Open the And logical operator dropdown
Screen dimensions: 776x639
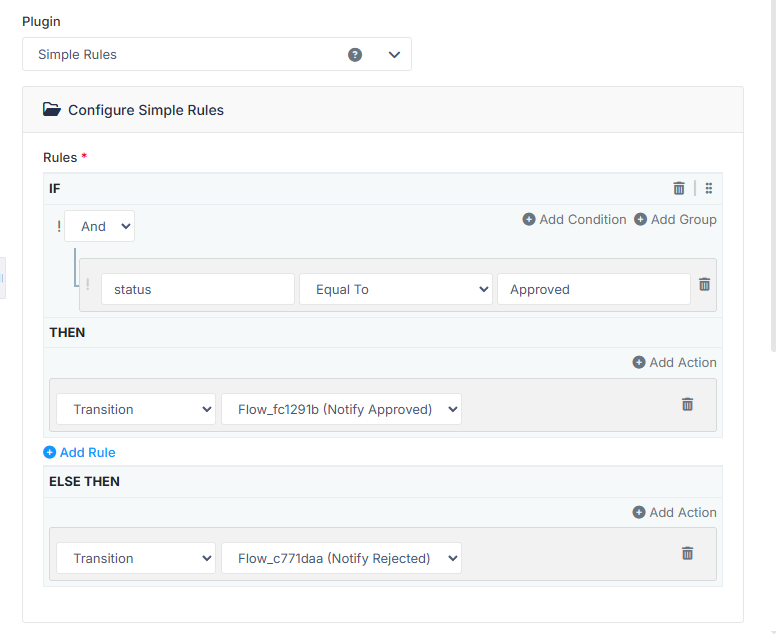[x=99, y=226]
